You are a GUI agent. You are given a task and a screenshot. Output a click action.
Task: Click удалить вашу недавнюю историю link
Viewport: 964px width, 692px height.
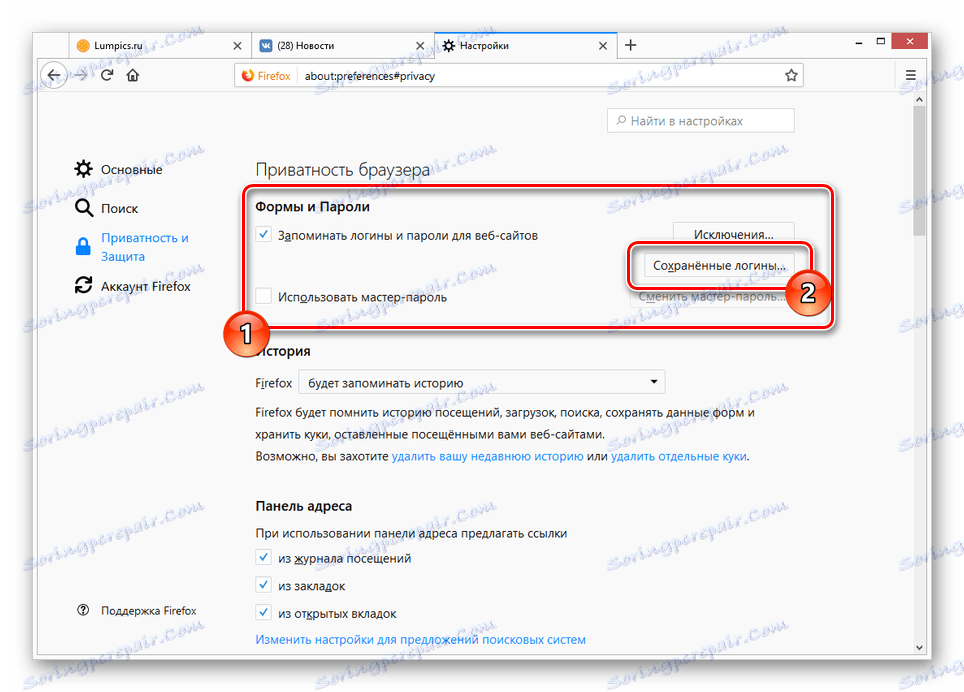(x=488, y=457)
